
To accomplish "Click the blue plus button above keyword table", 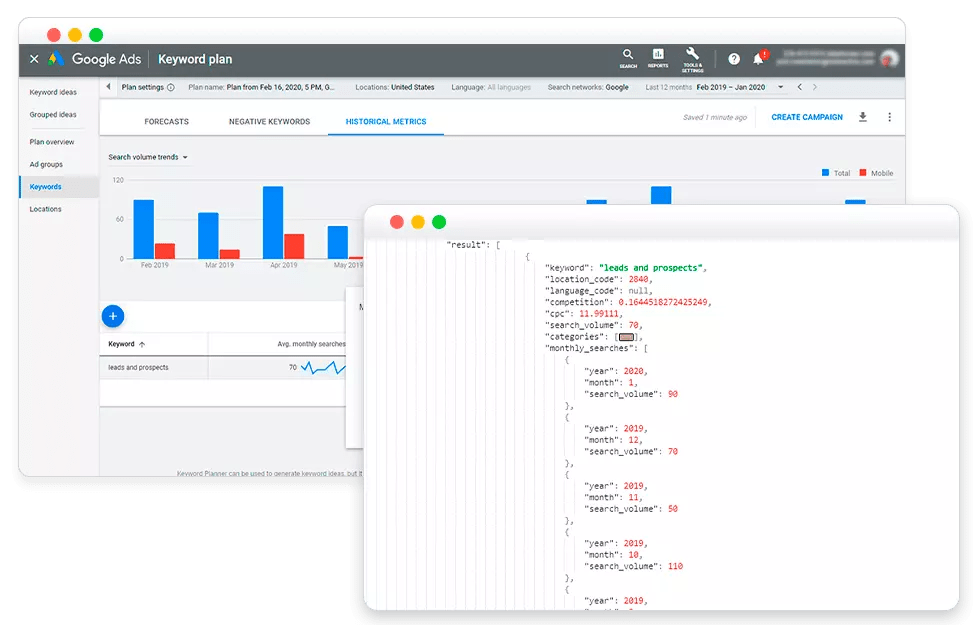I will point(113,315).
